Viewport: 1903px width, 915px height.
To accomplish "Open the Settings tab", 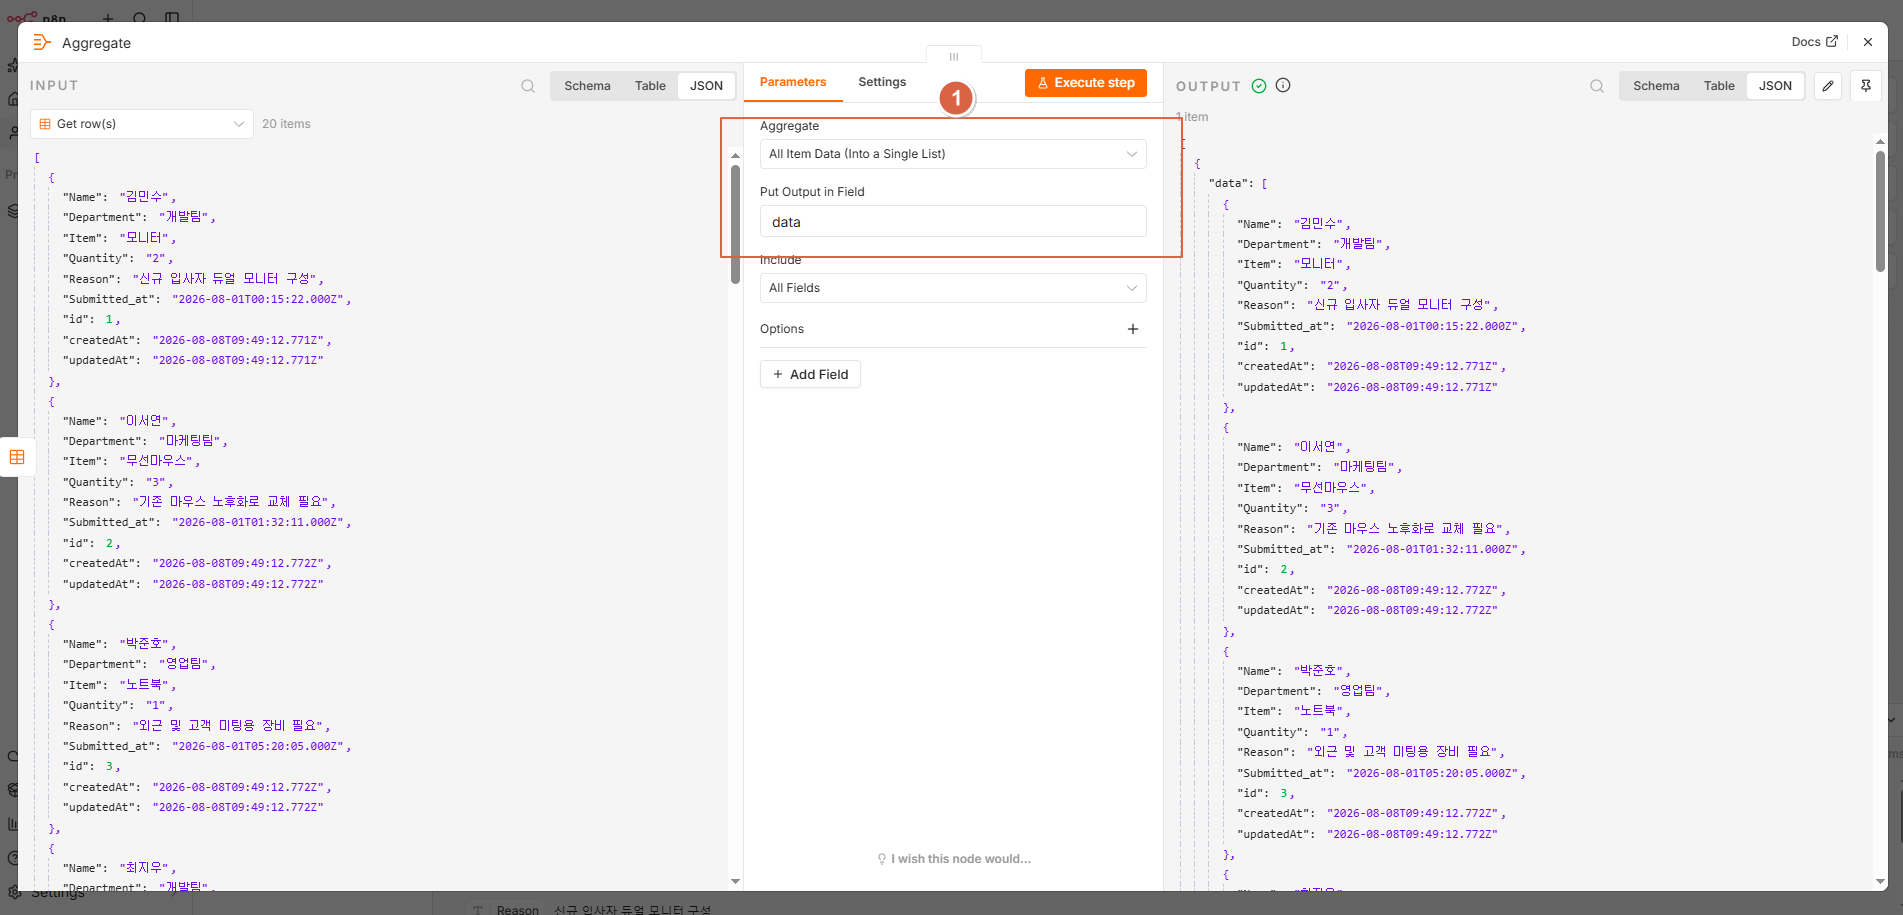I will [x=882, y=82].
